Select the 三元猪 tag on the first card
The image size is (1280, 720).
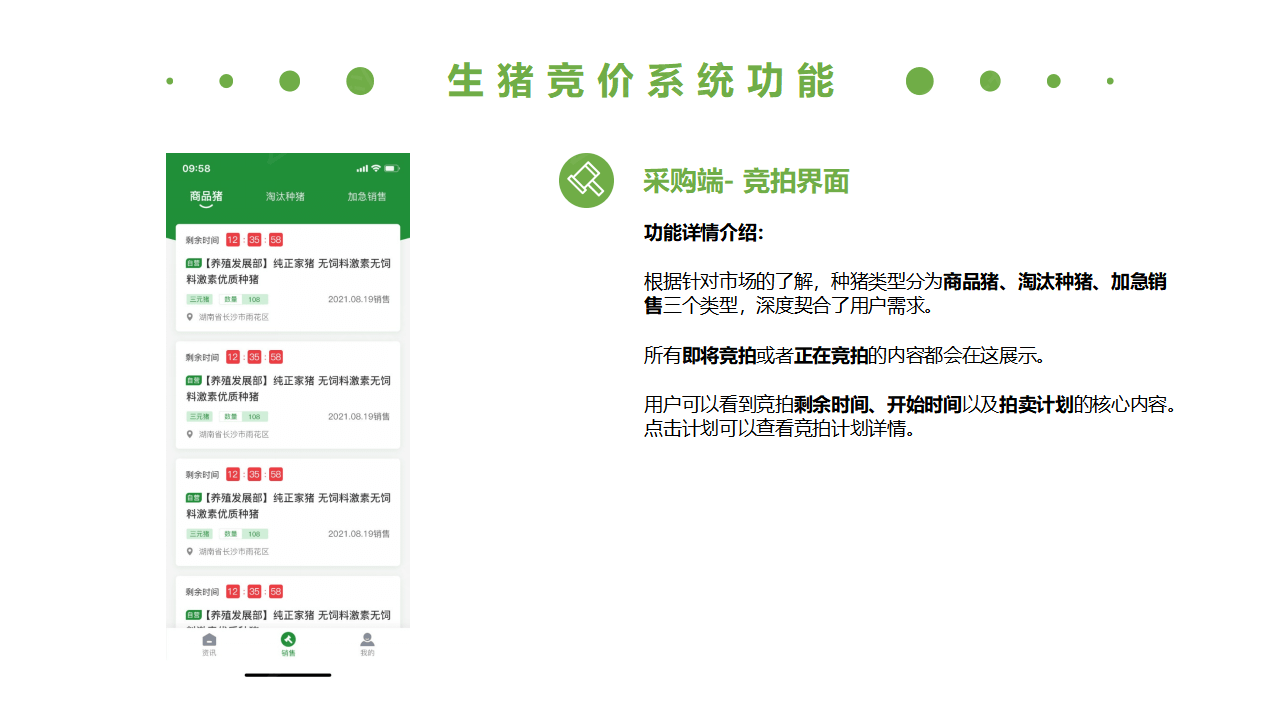pos(199,299)
